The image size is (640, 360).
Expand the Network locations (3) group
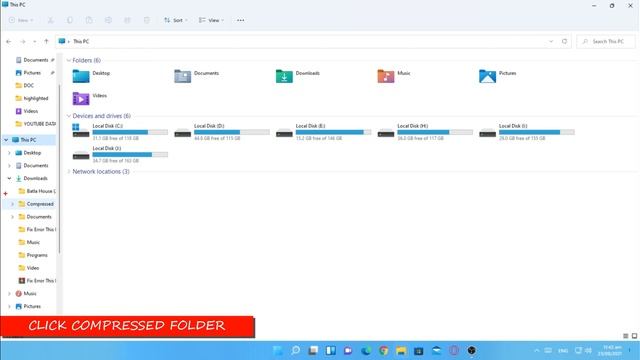(69, 171)
